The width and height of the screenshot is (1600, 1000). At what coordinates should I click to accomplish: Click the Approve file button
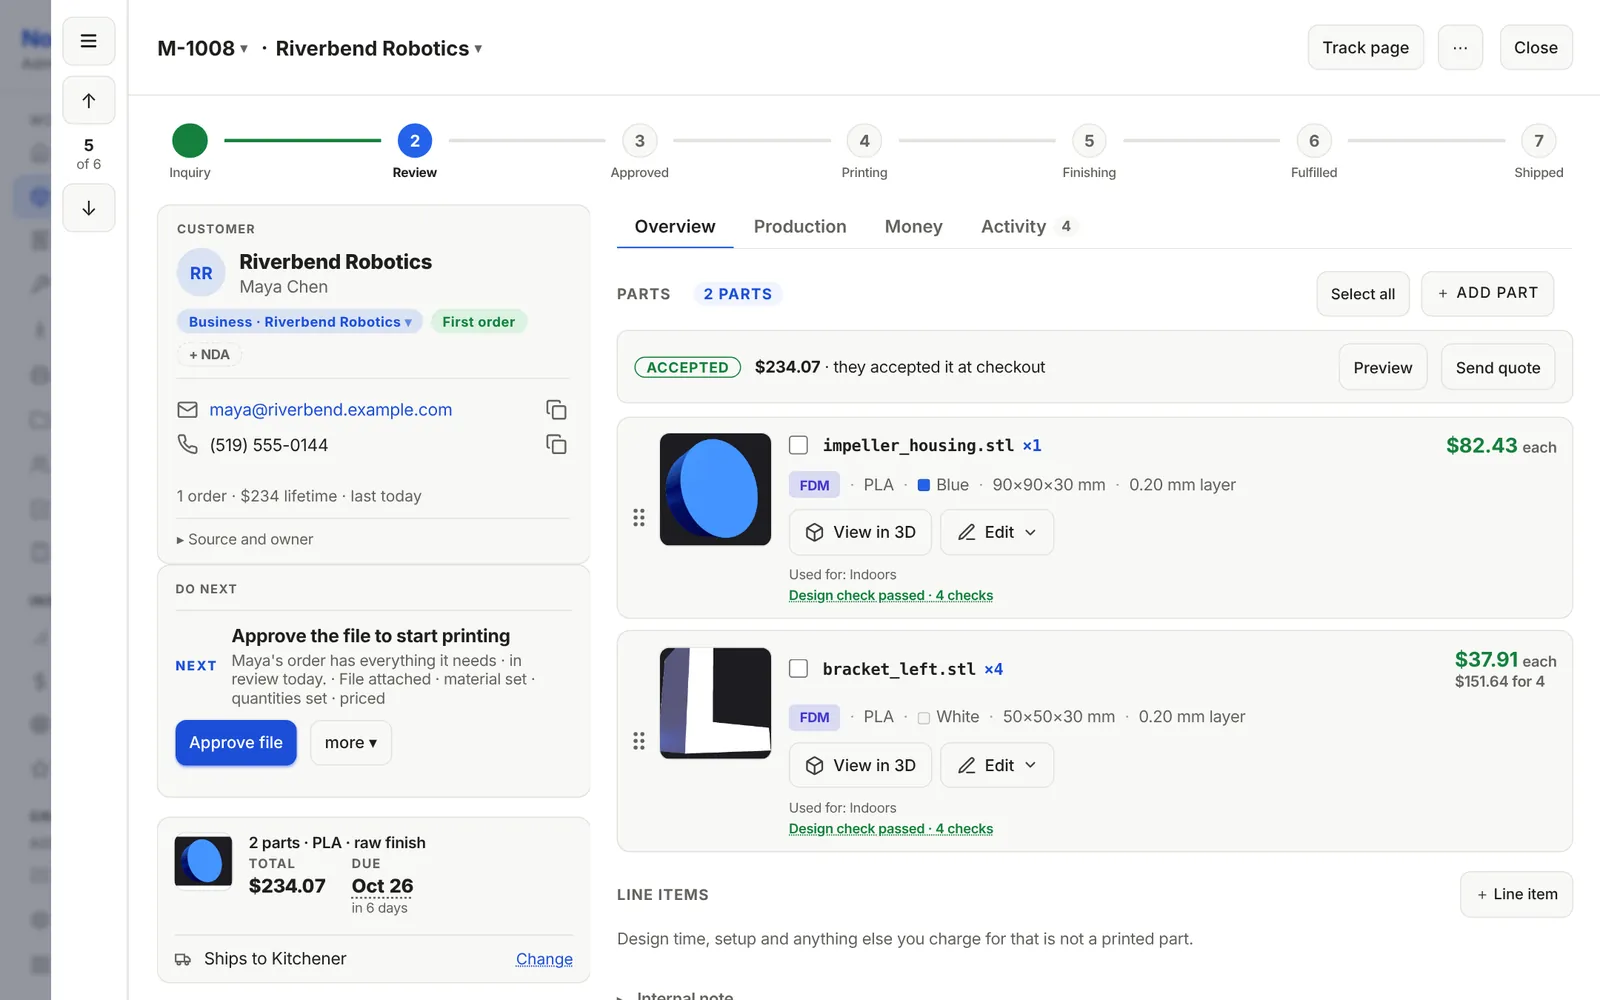(x=236, y=743)
